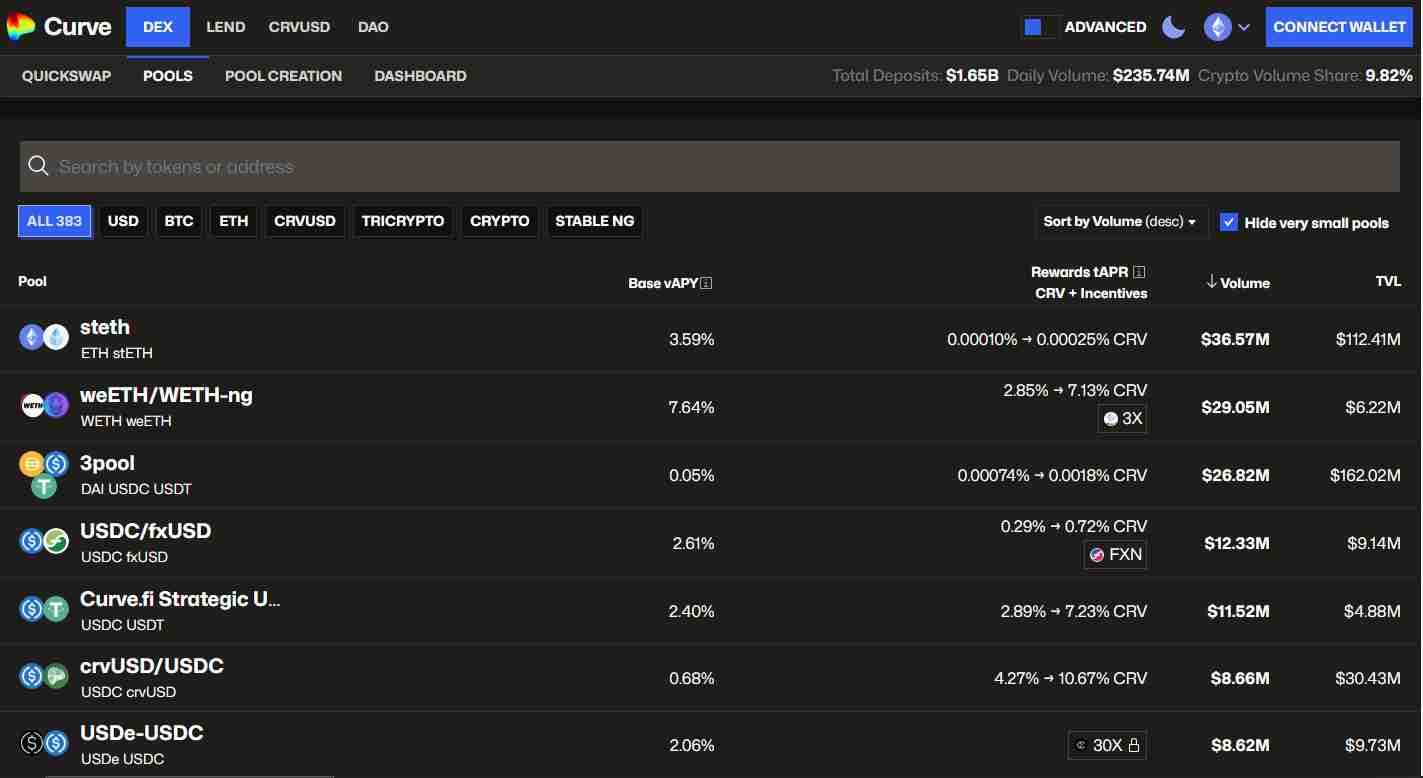Sort by the Pool column header
The width and height of the screenshot is (1423, 778).
tap(33, 281)
